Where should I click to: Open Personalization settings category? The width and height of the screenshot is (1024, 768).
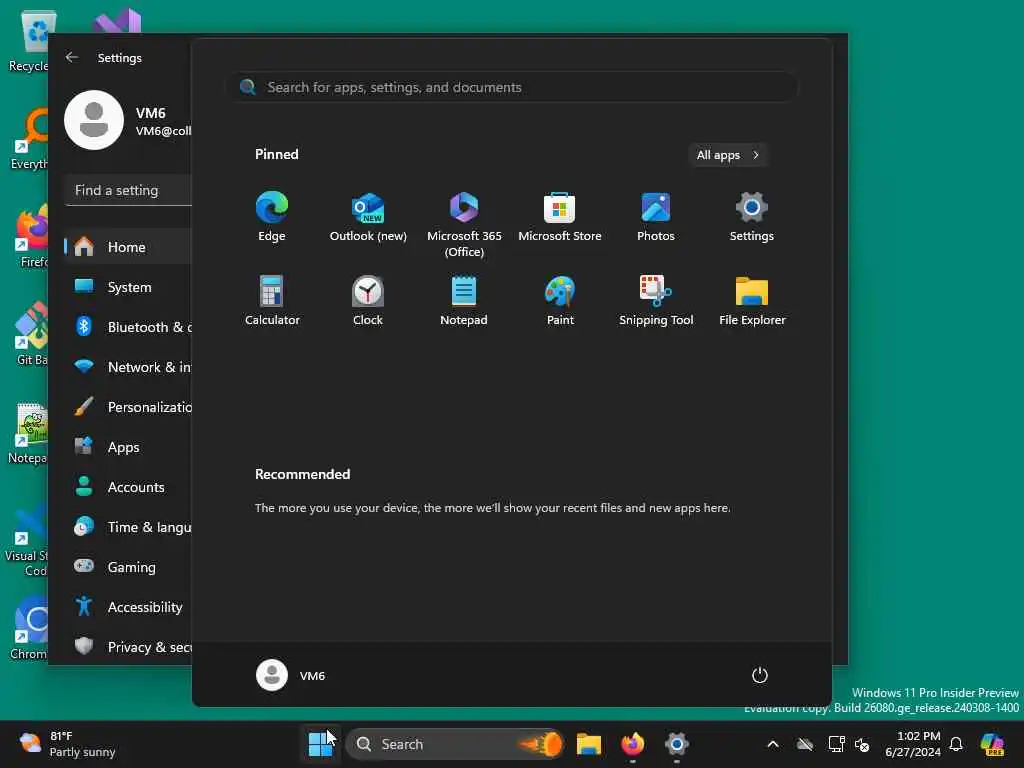point(129,407)
